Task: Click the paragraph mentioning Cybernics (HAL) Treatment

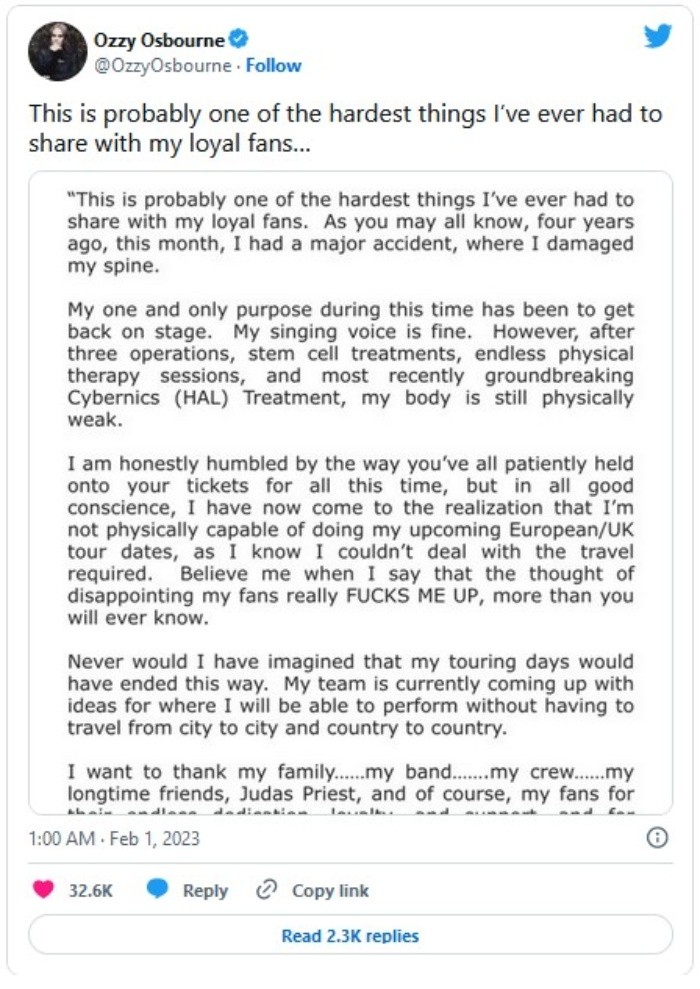Action: [x=350, y=365]
